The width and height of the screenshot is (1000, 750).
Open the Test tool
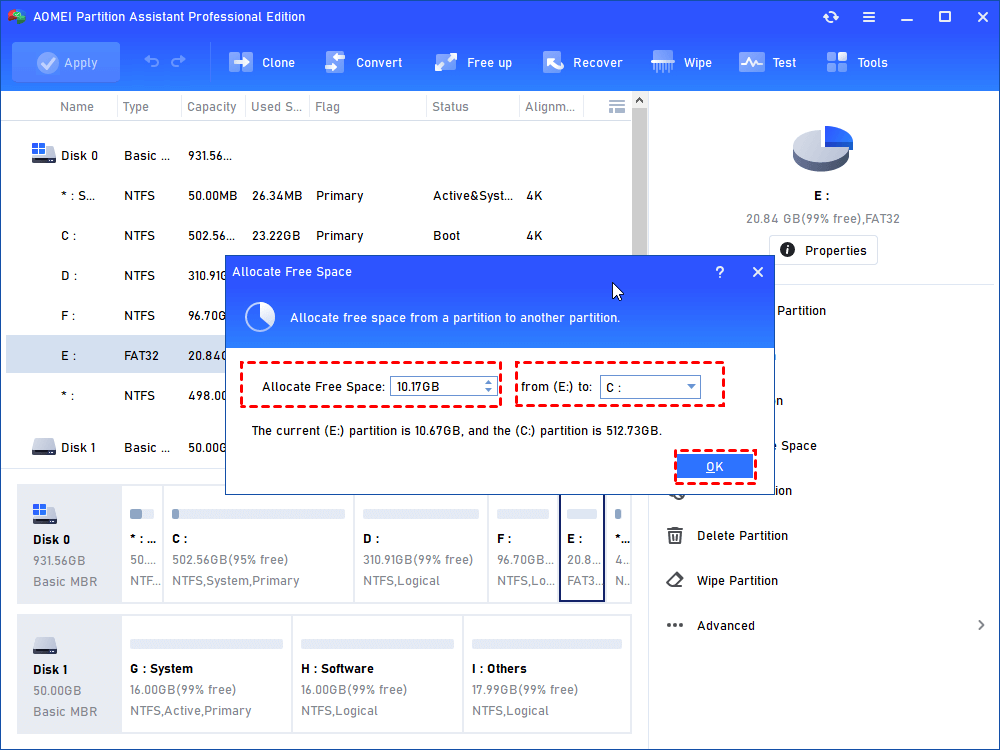coord(768,62)
